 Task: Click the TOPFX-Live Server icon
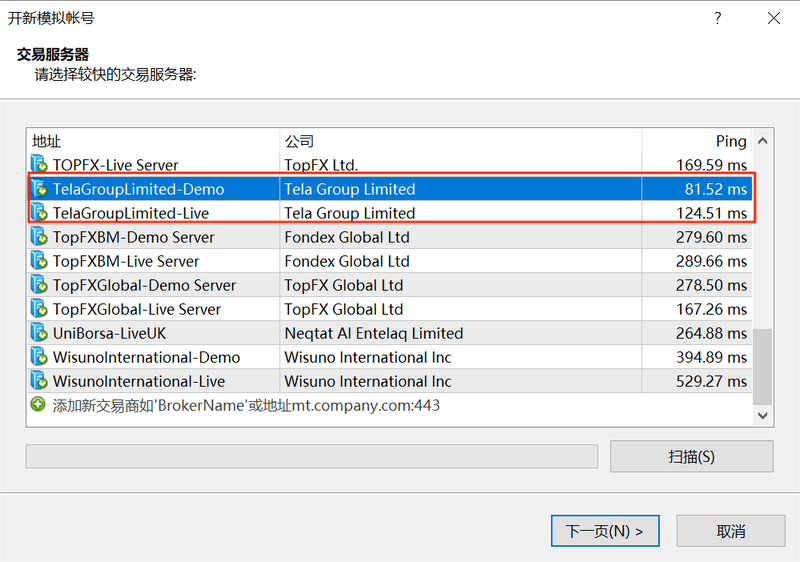tap(39, 164)
